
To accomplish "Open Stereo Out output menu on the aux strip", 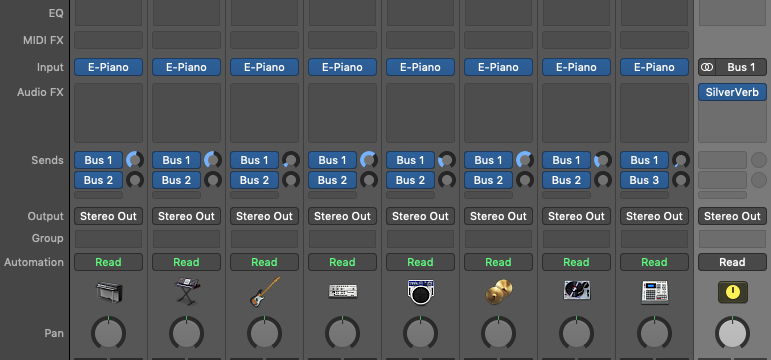I will click(732, 216).
